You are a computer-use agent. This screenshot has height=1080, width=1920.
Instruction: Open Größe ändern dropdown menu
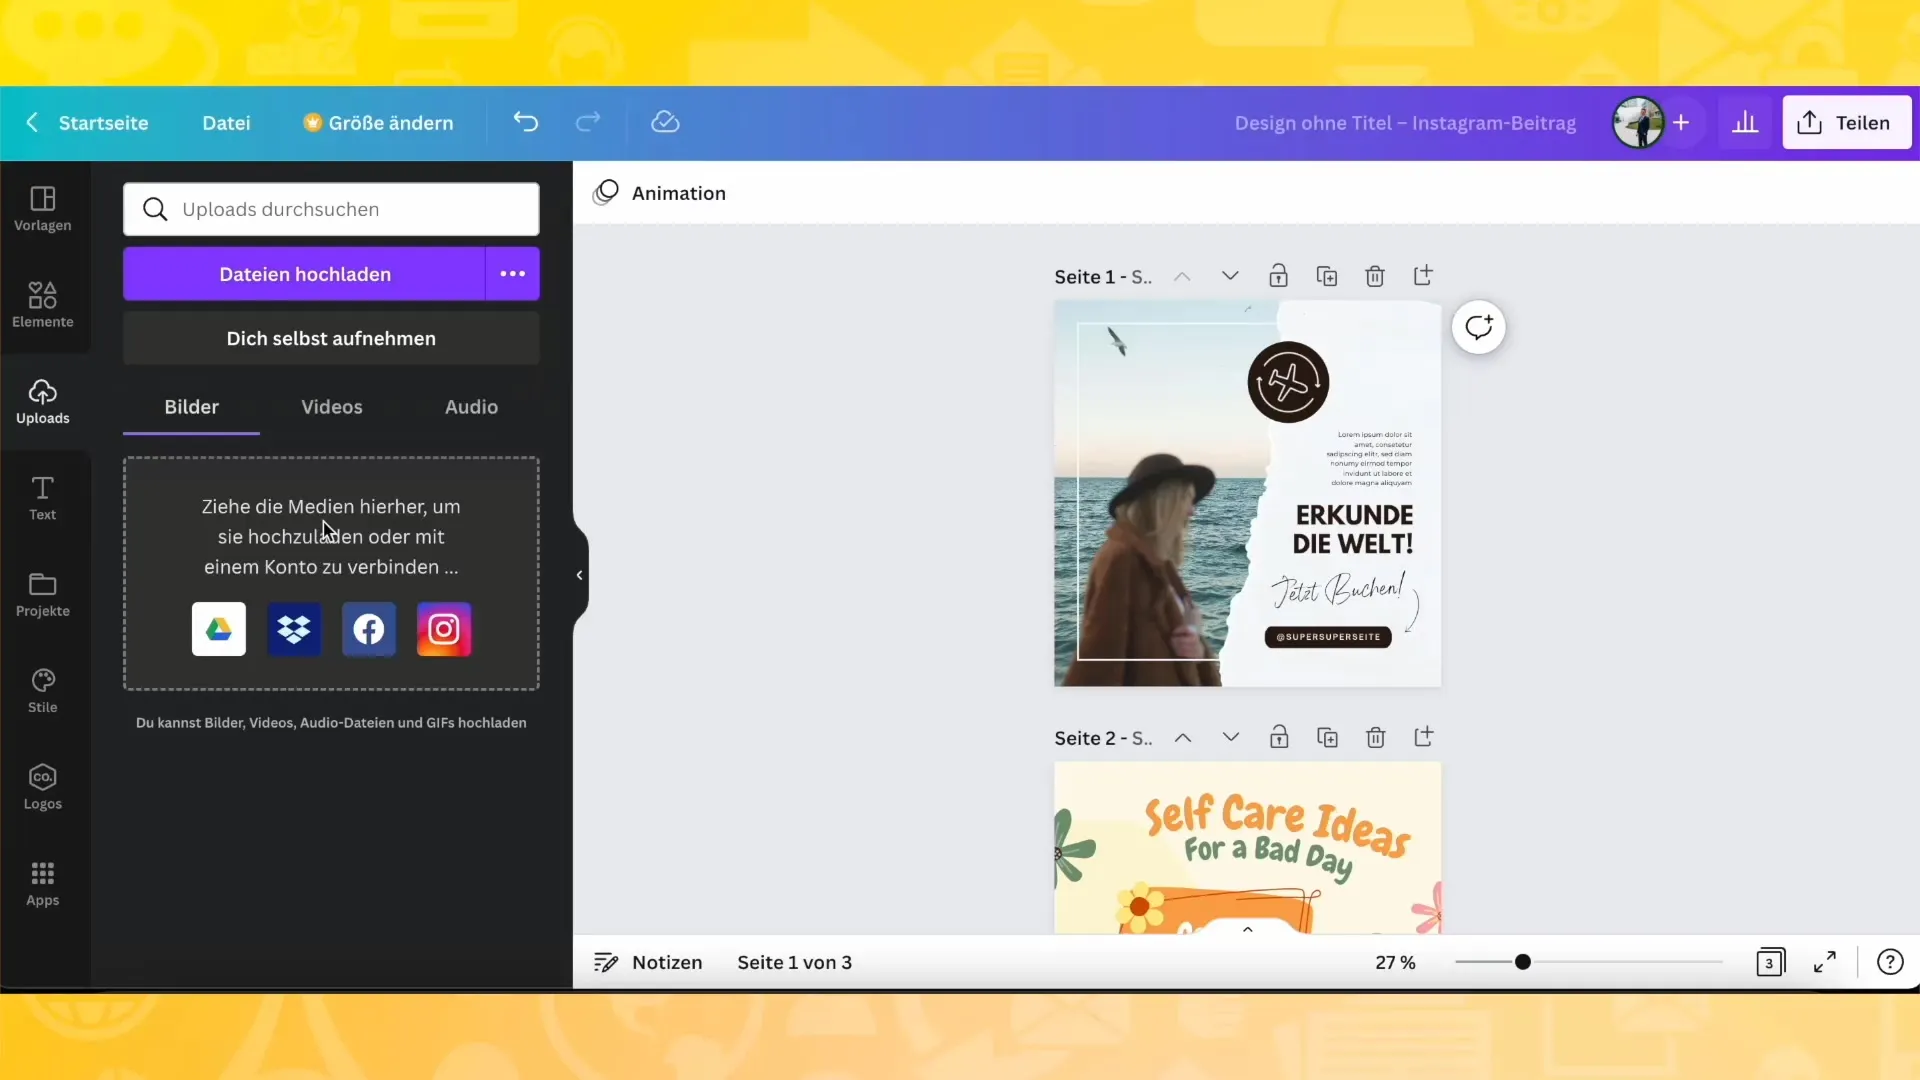378,123
